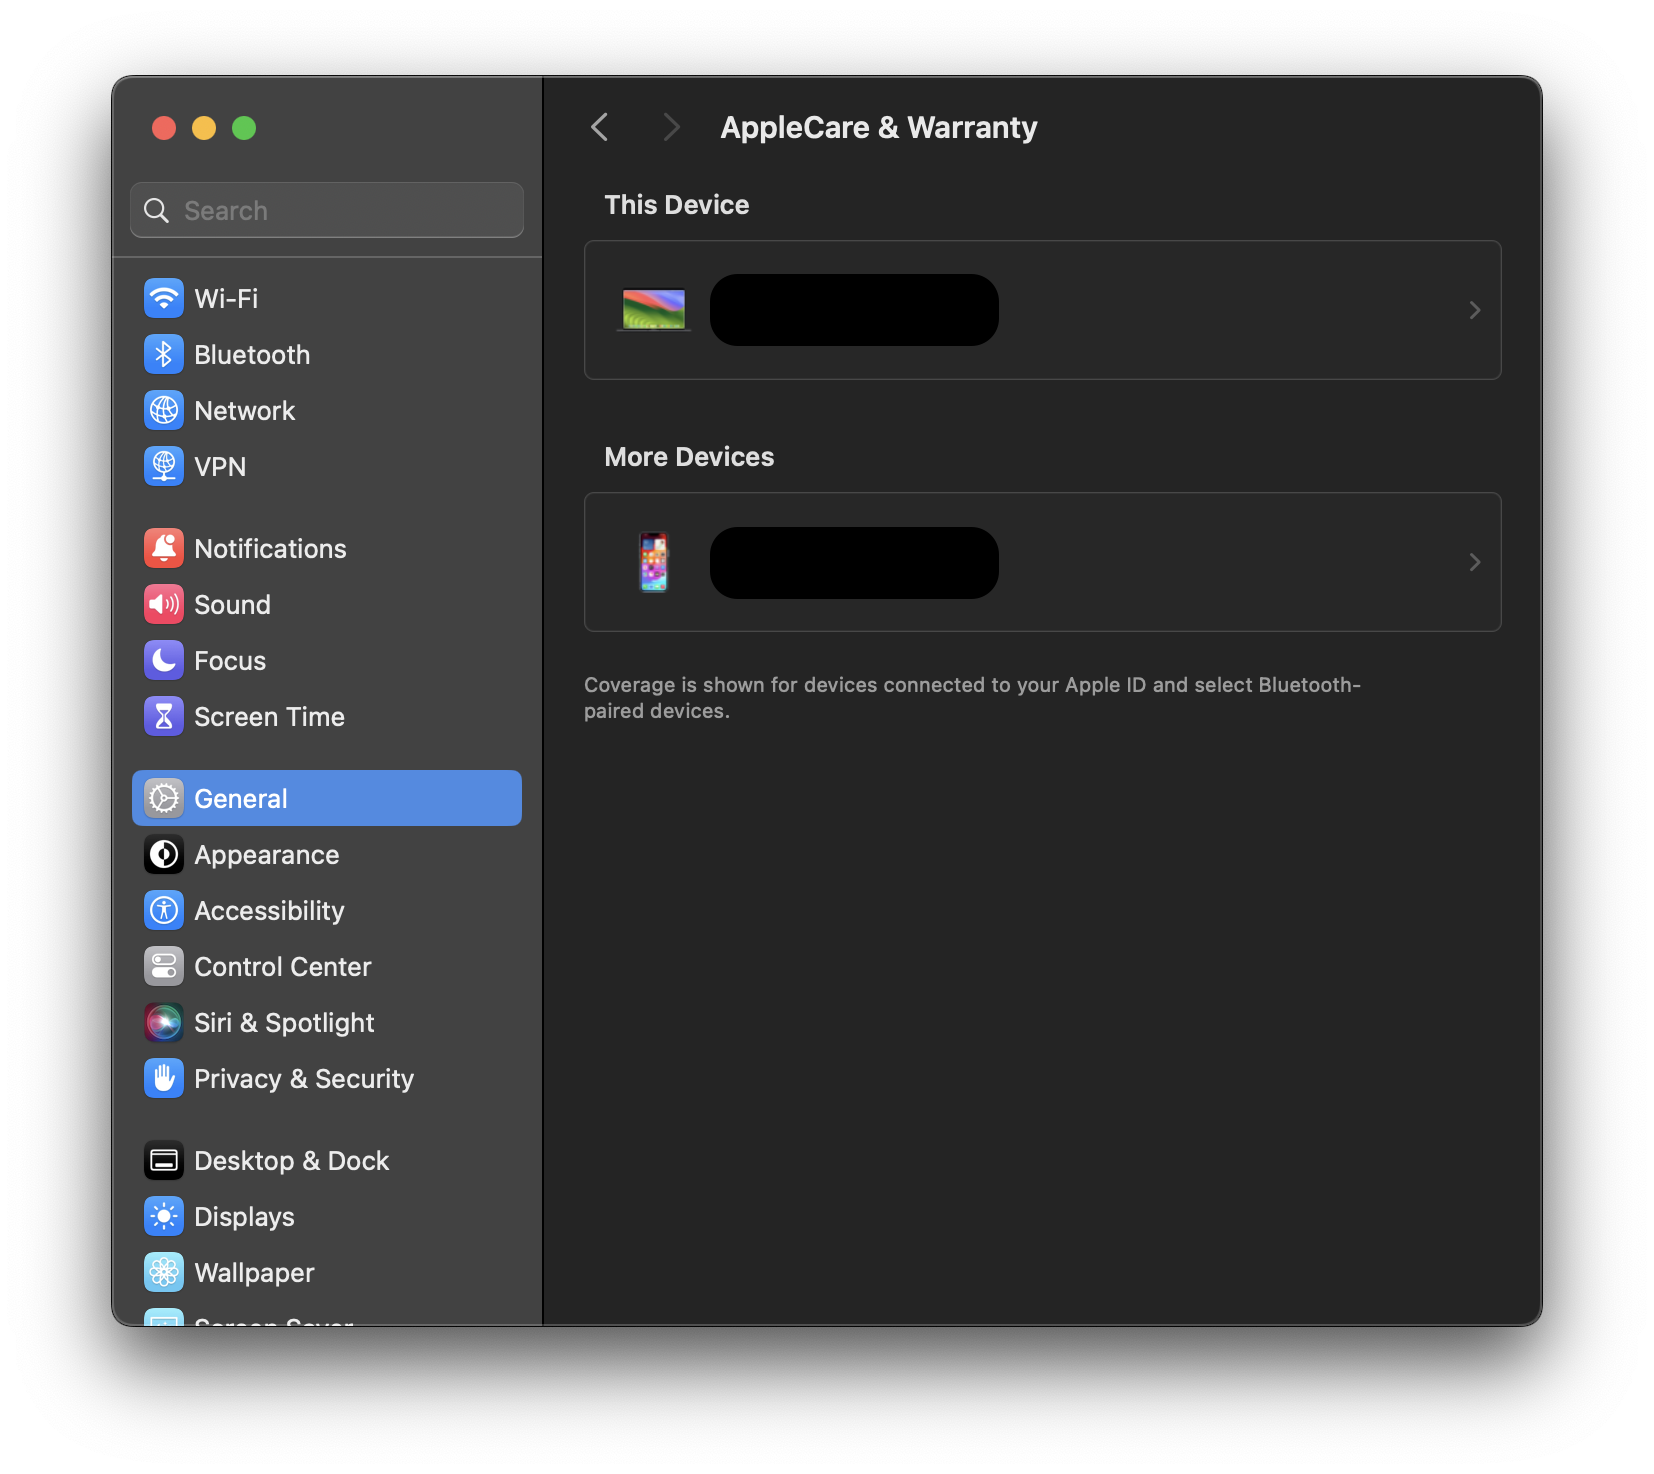Expand This Device row chevron

[1475, 310]
